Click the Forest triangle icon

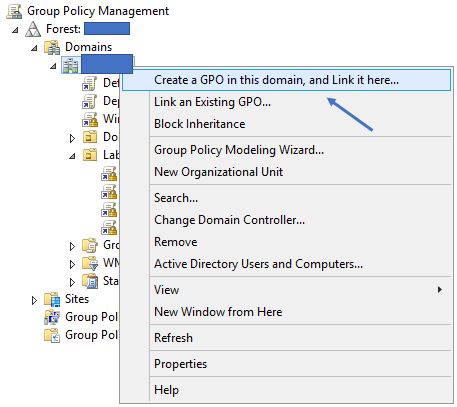point(33,29)
